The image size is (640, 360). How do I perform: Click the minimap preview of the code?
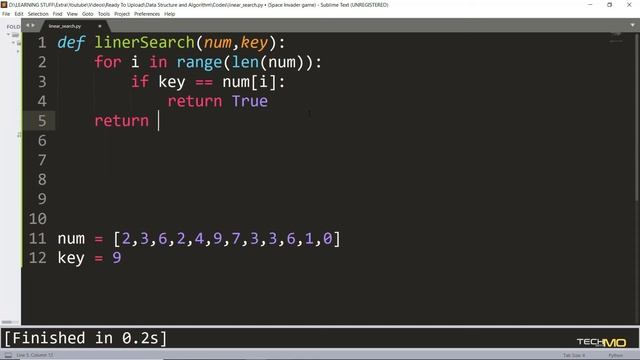click(x=616, y=38)
